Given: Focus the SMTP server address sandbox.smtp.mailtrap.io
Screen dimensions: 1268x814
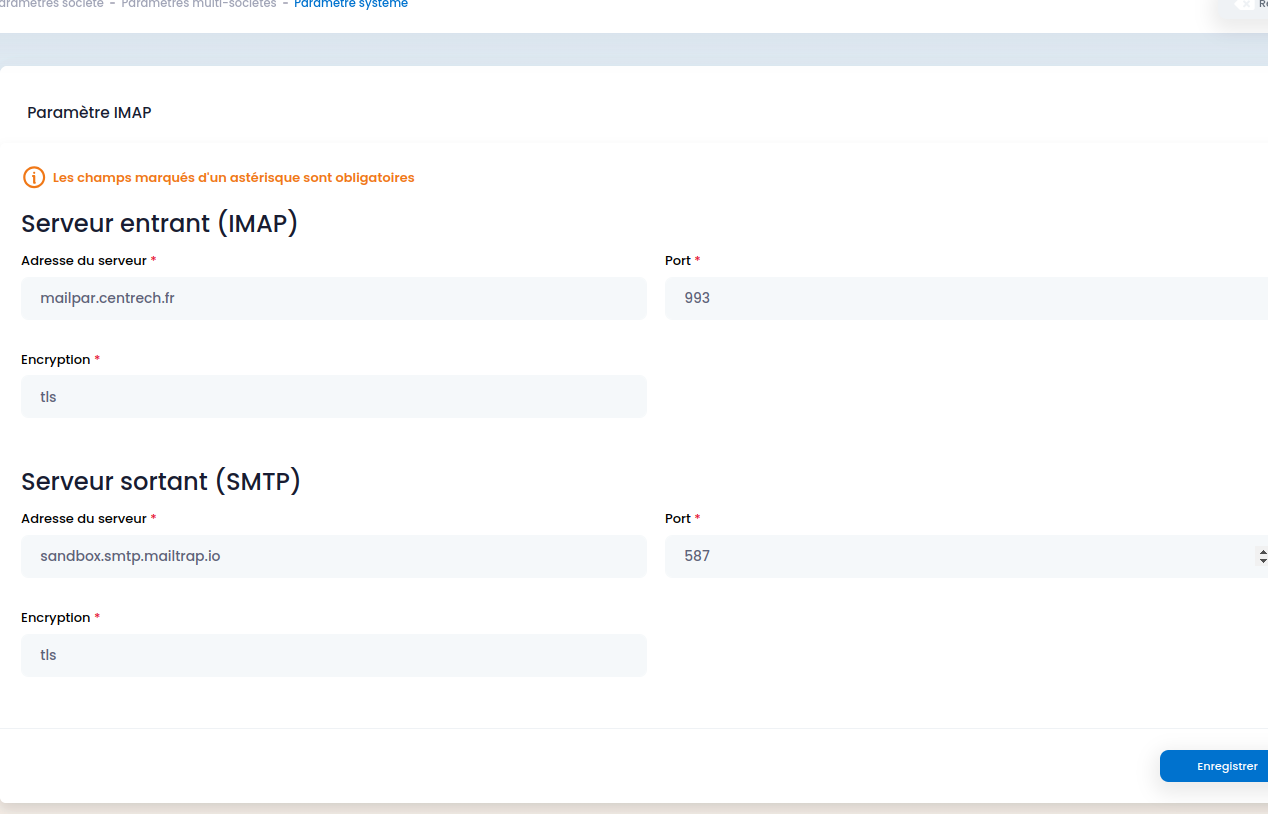Looking at the screenshot, I should [x=334, y=556].
